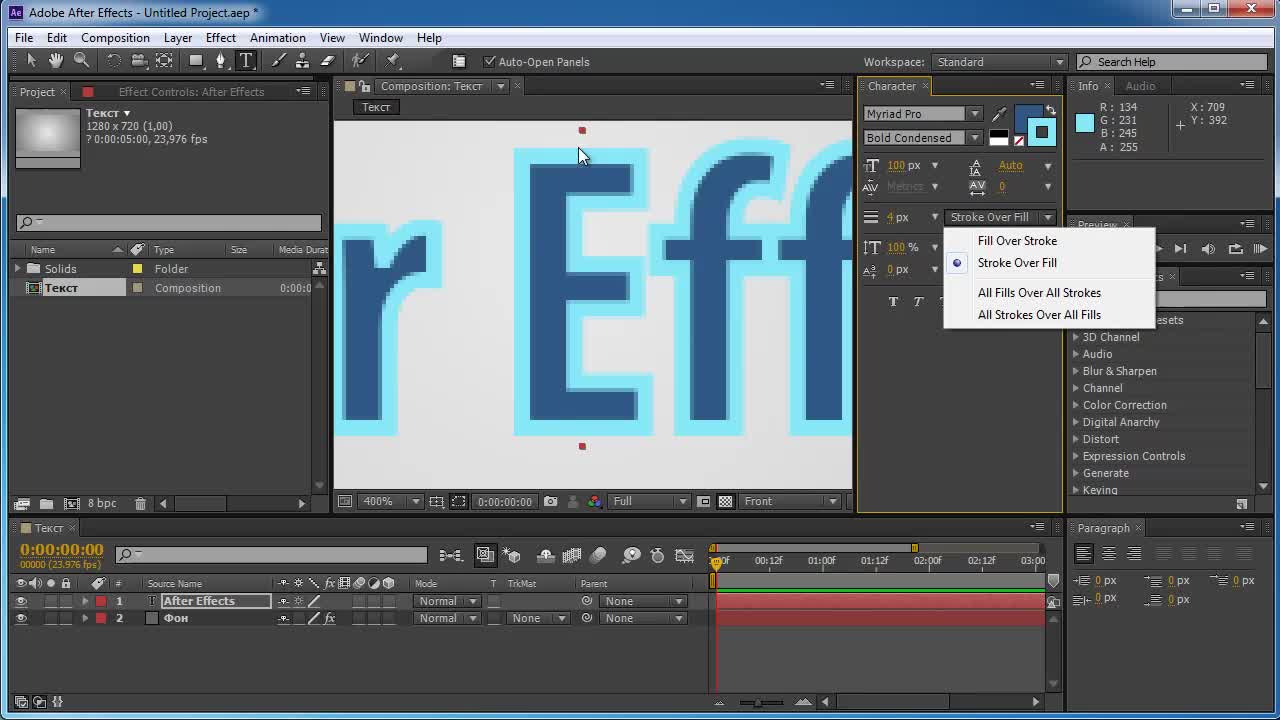Select Fill Over Stroke menu option
Image resolution: width=1280 pixels, height=720 pixels.
[1017, 241]
